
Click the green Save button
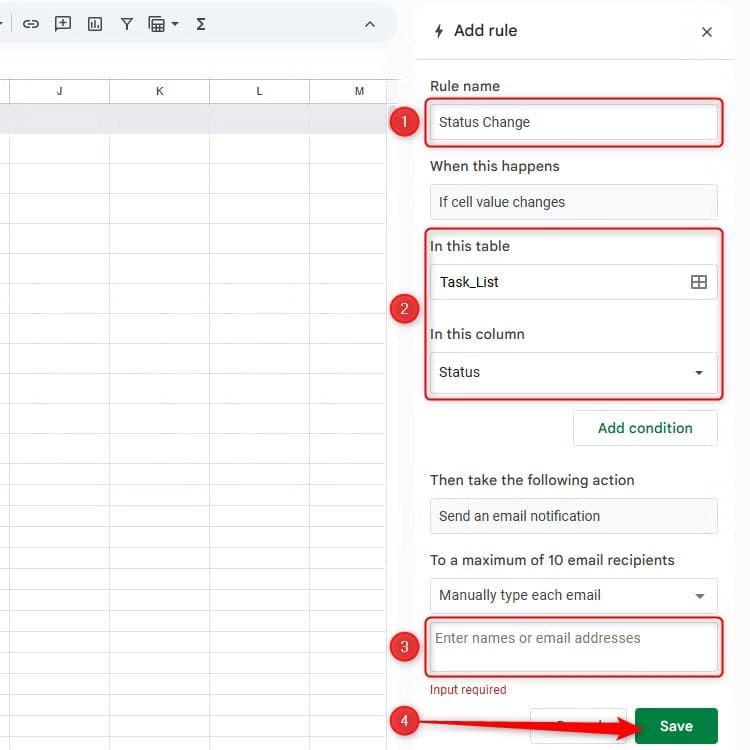click(x=676, y=726)
